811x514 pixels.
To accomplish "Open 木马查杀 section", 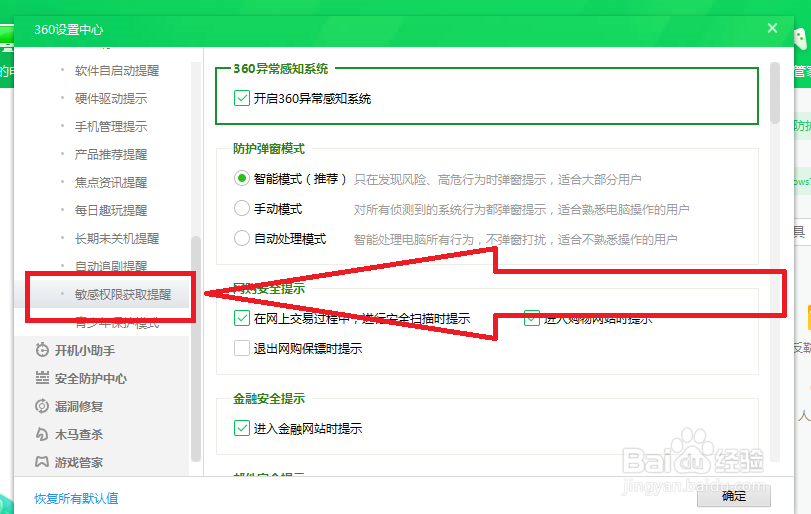I will pyautogui.click(x=79, y=434).
